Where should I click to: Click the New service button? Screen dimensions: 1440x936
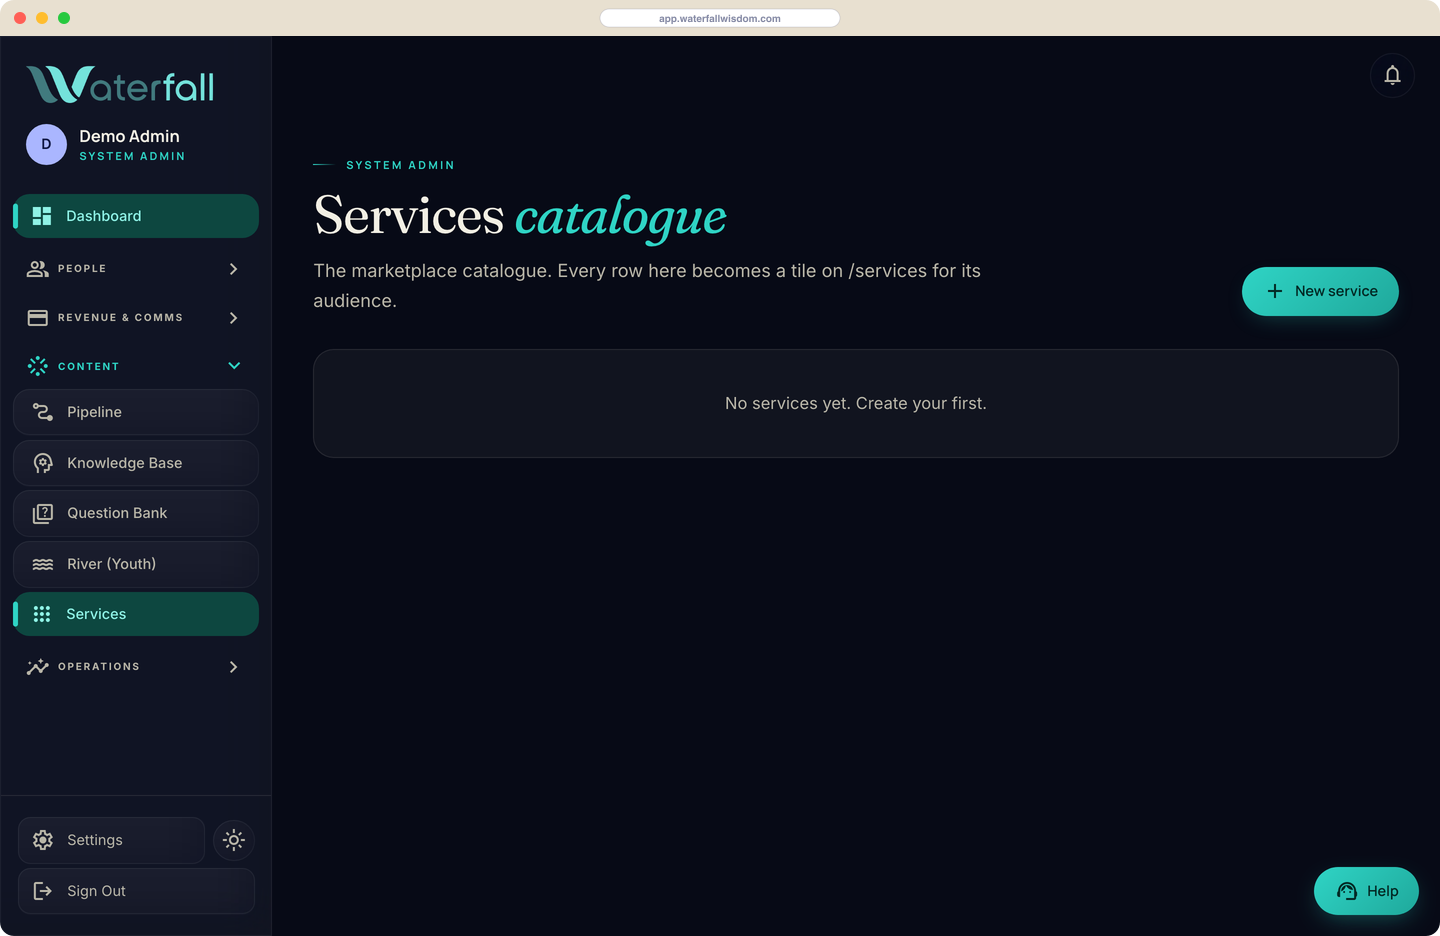coord(1320,291)
